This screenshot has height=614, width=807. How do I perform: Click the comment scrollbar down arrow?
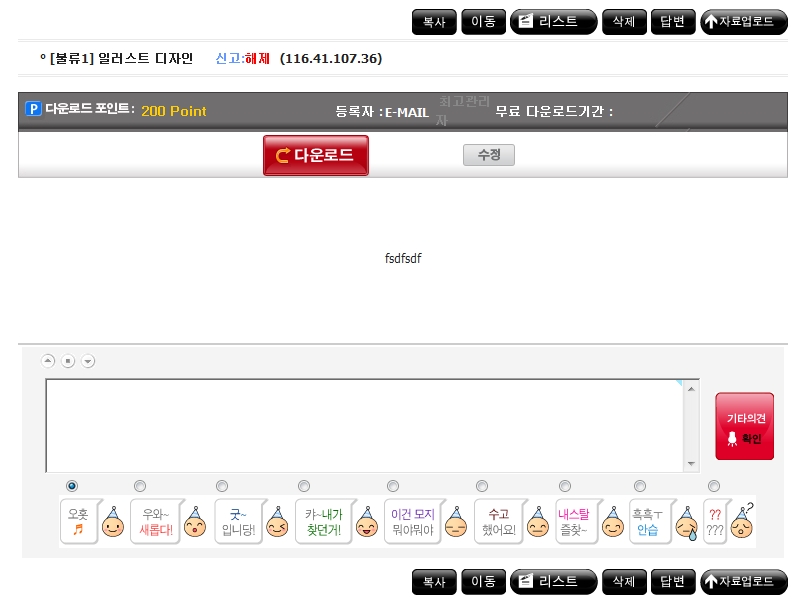click(x=691, y=464)
